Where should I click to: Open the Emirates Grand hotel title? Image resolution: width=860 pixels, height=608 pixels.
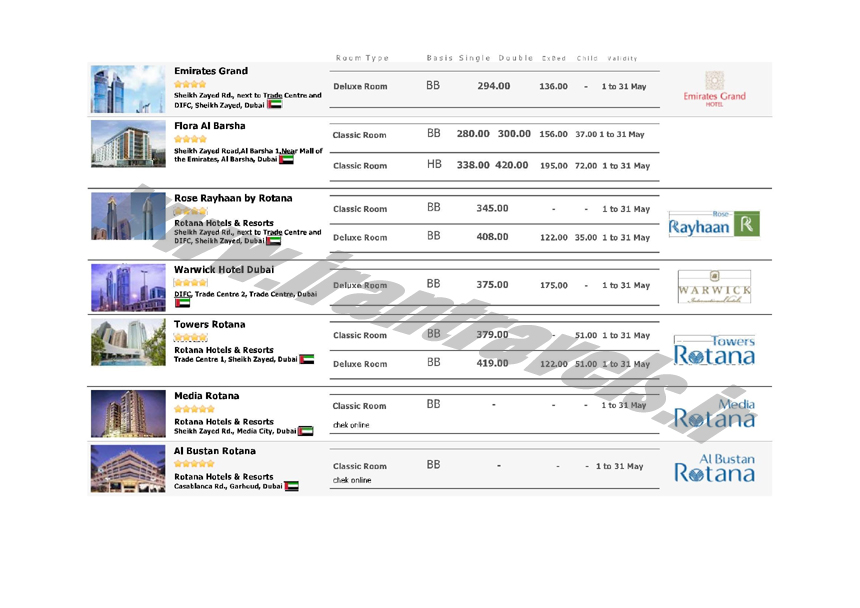[x=211, y=71]
